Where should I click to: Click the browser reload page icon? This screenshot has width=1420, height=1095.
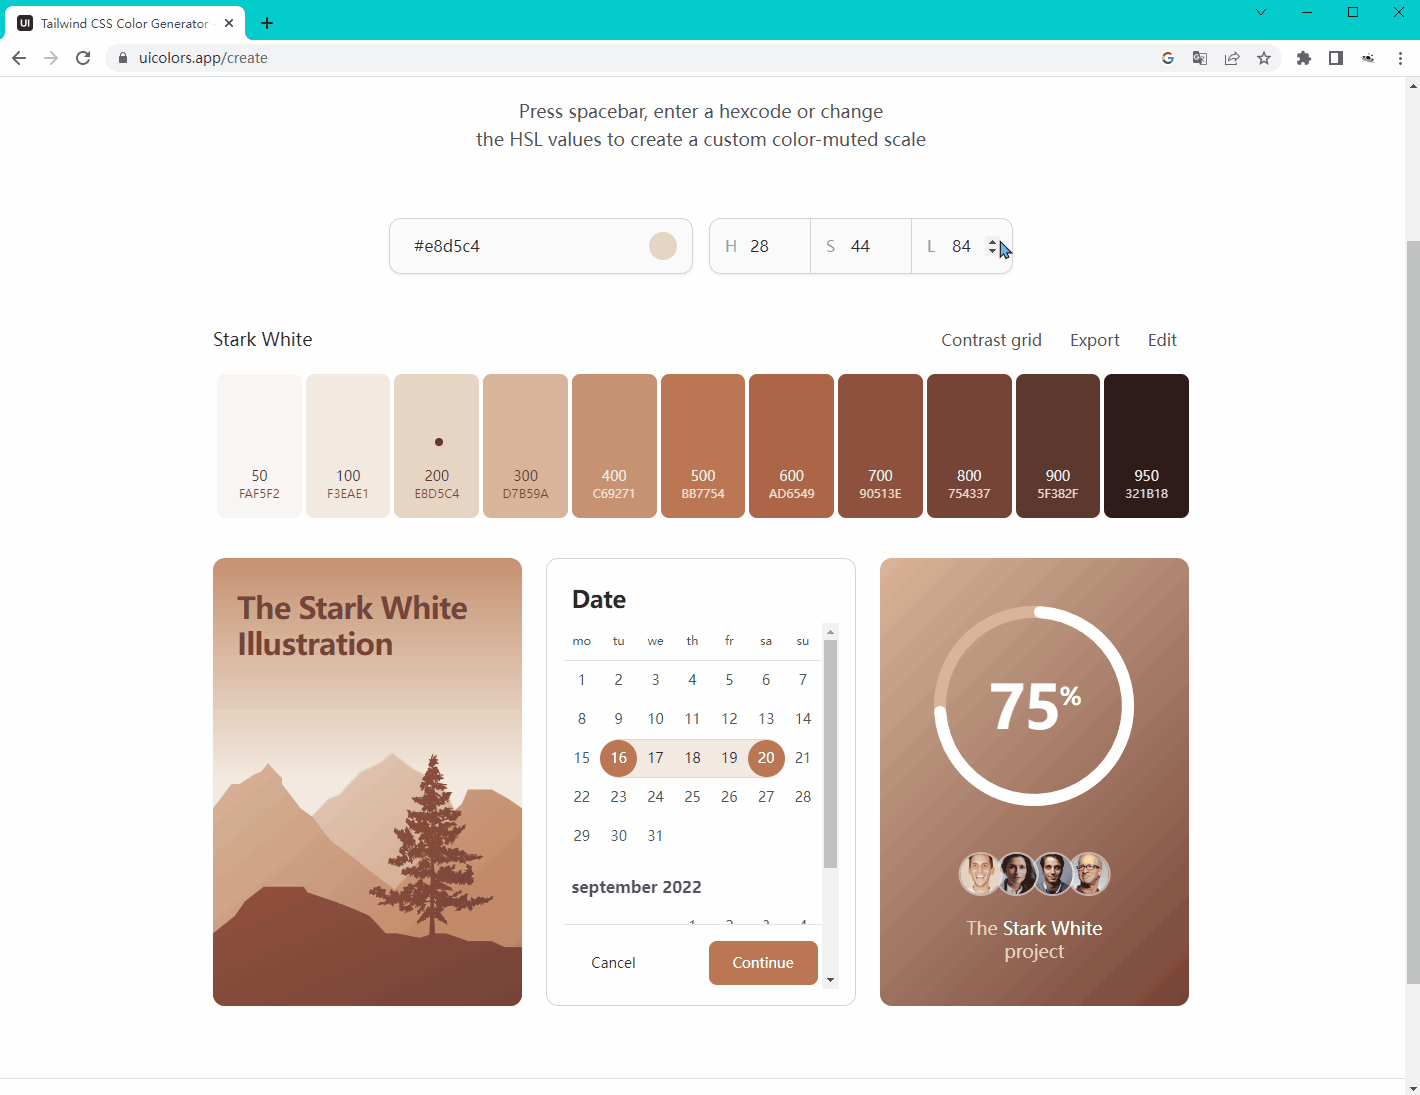click(83, 58)
